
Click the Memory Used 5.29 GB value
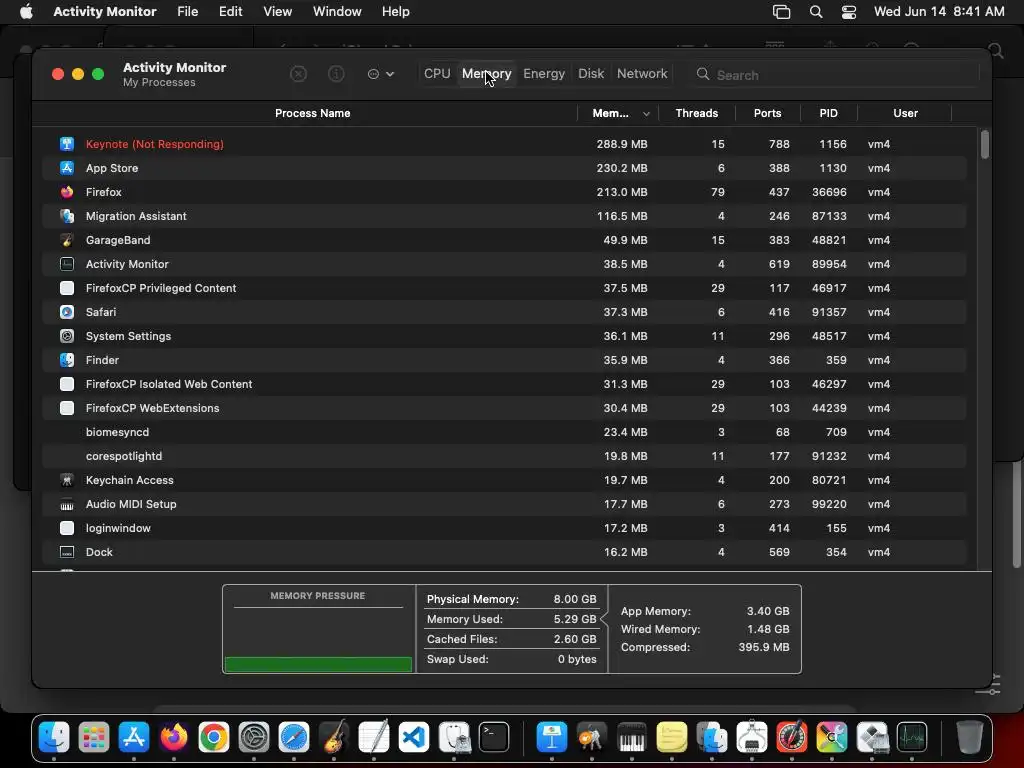[x=575, y=619]
